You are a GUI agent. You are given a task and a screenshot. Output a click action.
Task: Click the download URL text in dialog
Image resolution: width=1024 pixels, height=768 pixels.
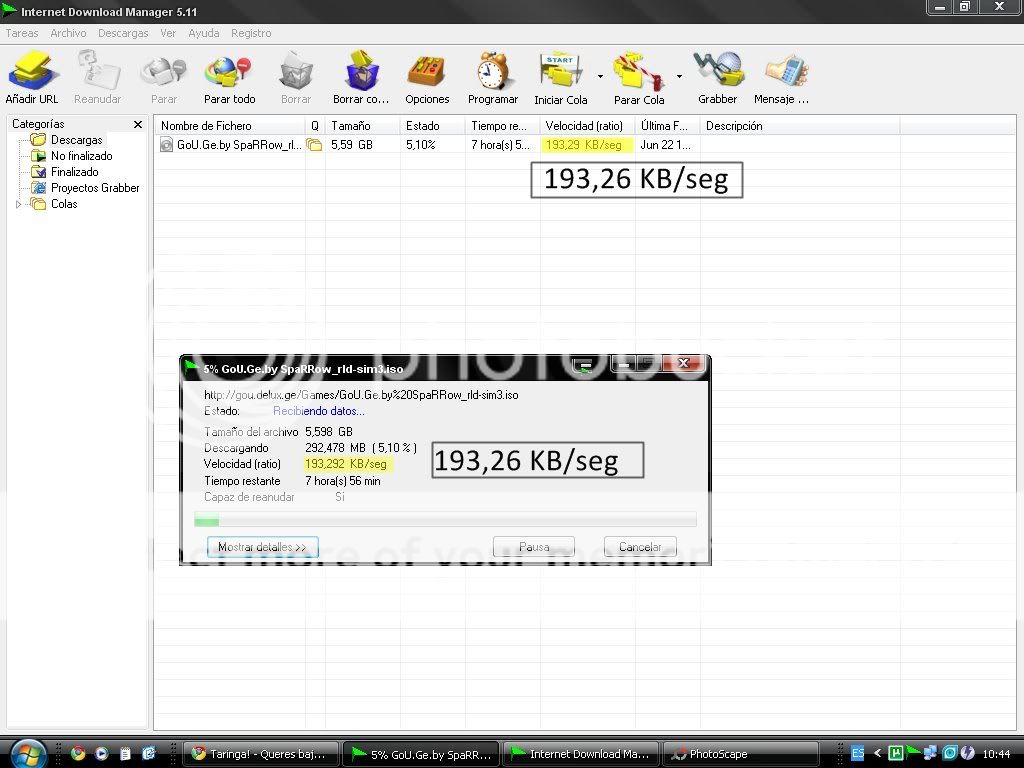pyautogui.click(x=361, y=395)
